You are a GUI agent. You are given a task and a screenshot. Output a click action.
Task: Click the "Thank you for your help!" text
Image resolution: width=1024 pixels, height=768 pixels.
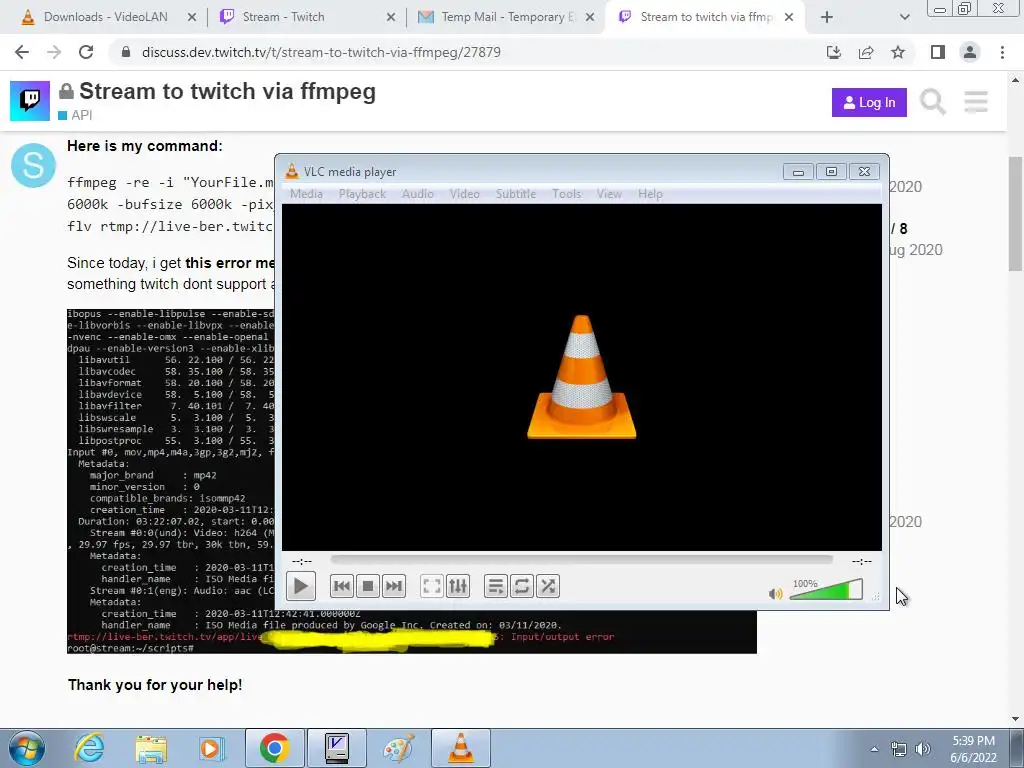(x=155, y=685)
